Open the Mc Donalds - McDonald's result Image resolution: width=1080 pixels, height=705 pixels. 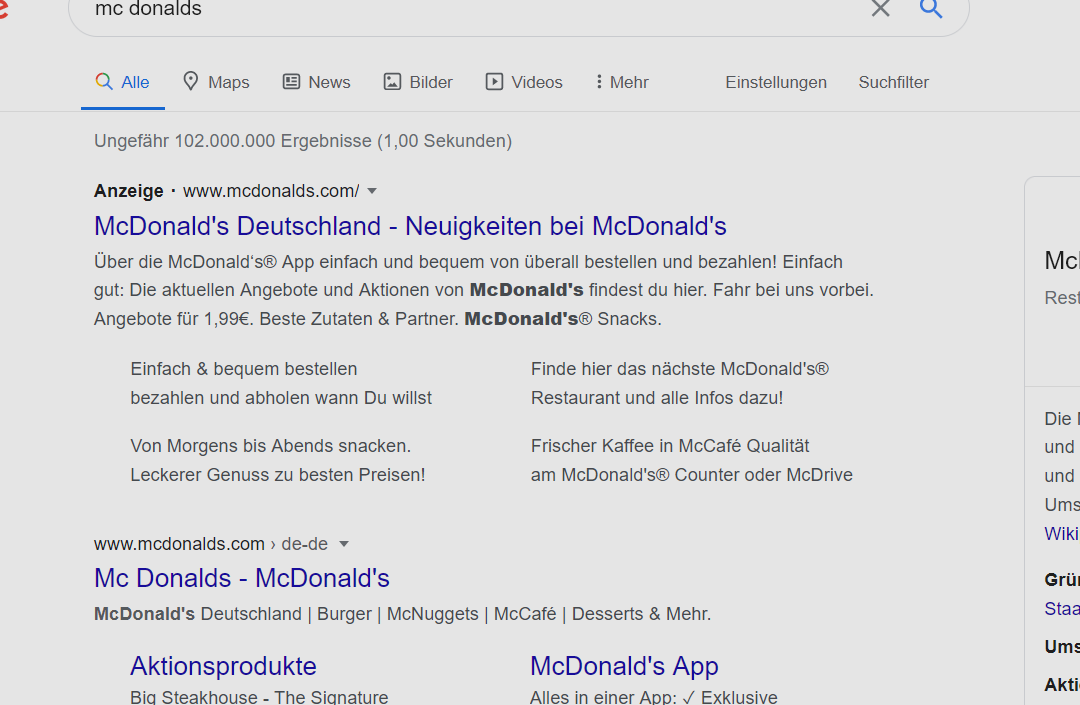click(x=242, y=578)
